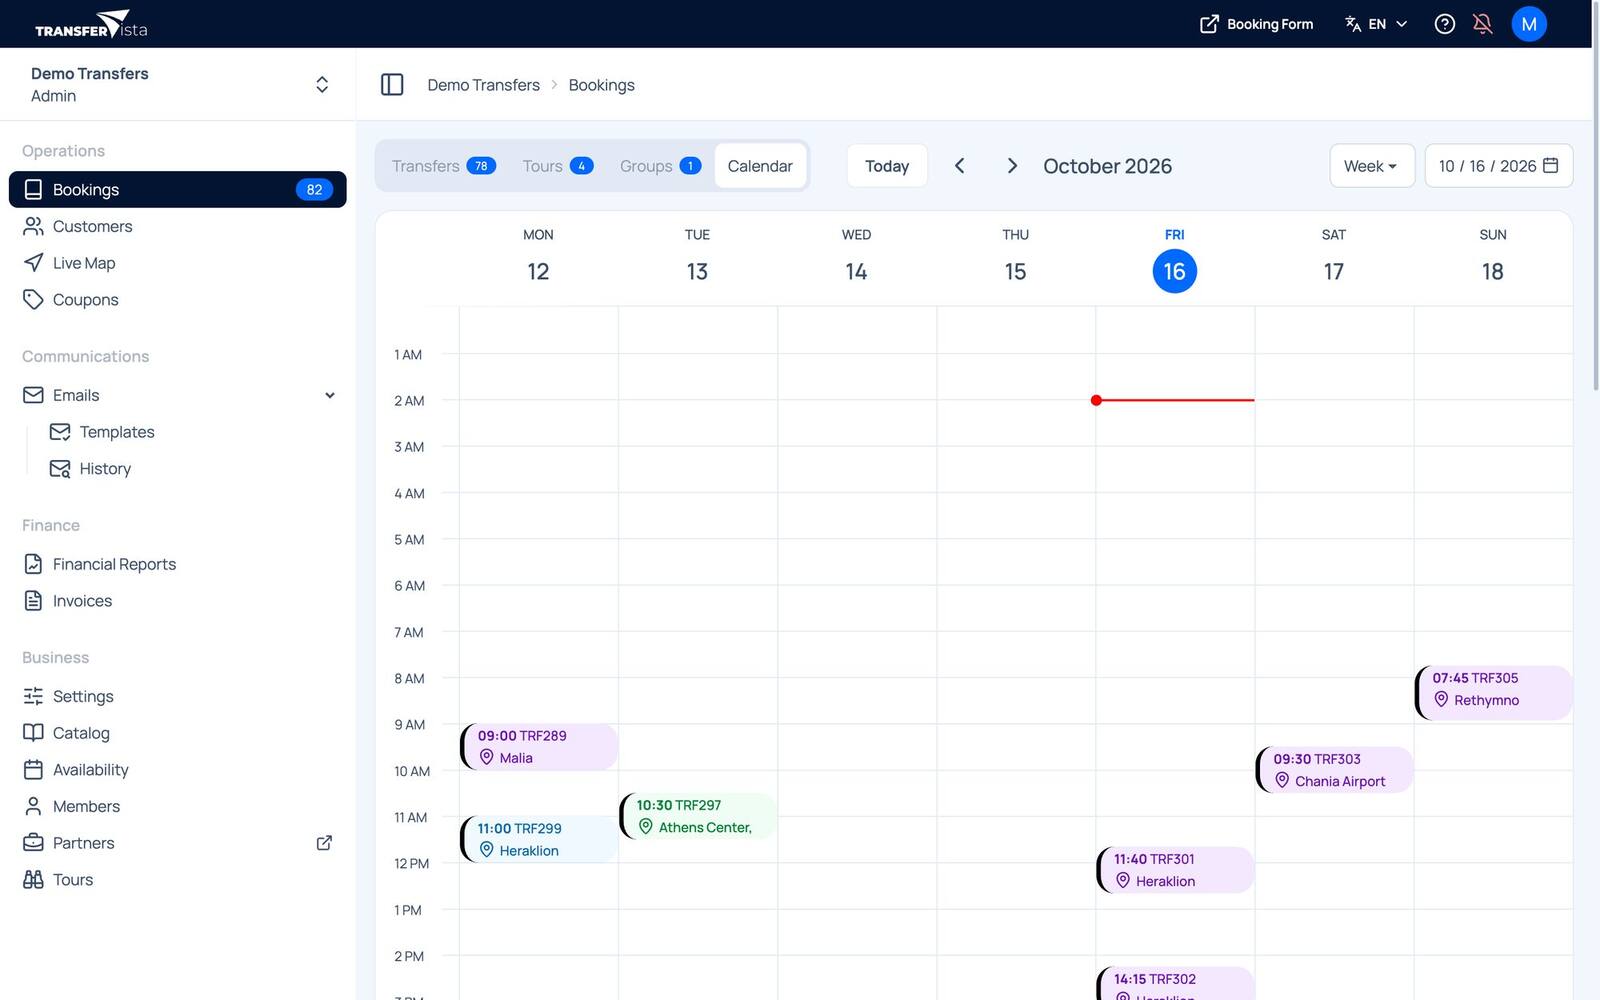Open booking TRF289 to Malia
The image size is (1600, 1000).
(x=539, y=747)
